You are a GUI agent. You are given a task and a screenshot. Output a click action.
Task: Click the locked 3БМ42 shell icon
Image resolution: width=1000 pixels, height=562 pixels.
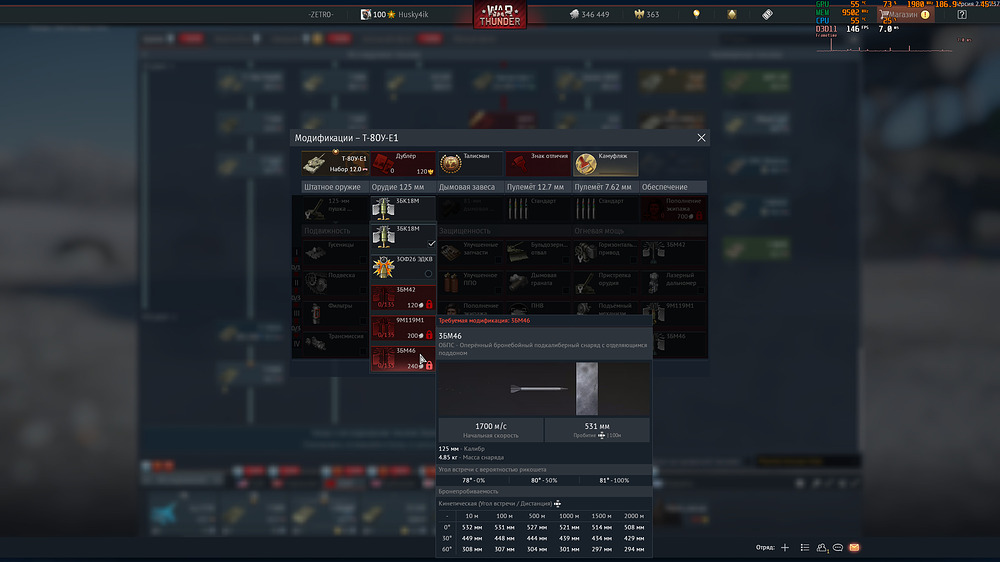pos(386,297)
